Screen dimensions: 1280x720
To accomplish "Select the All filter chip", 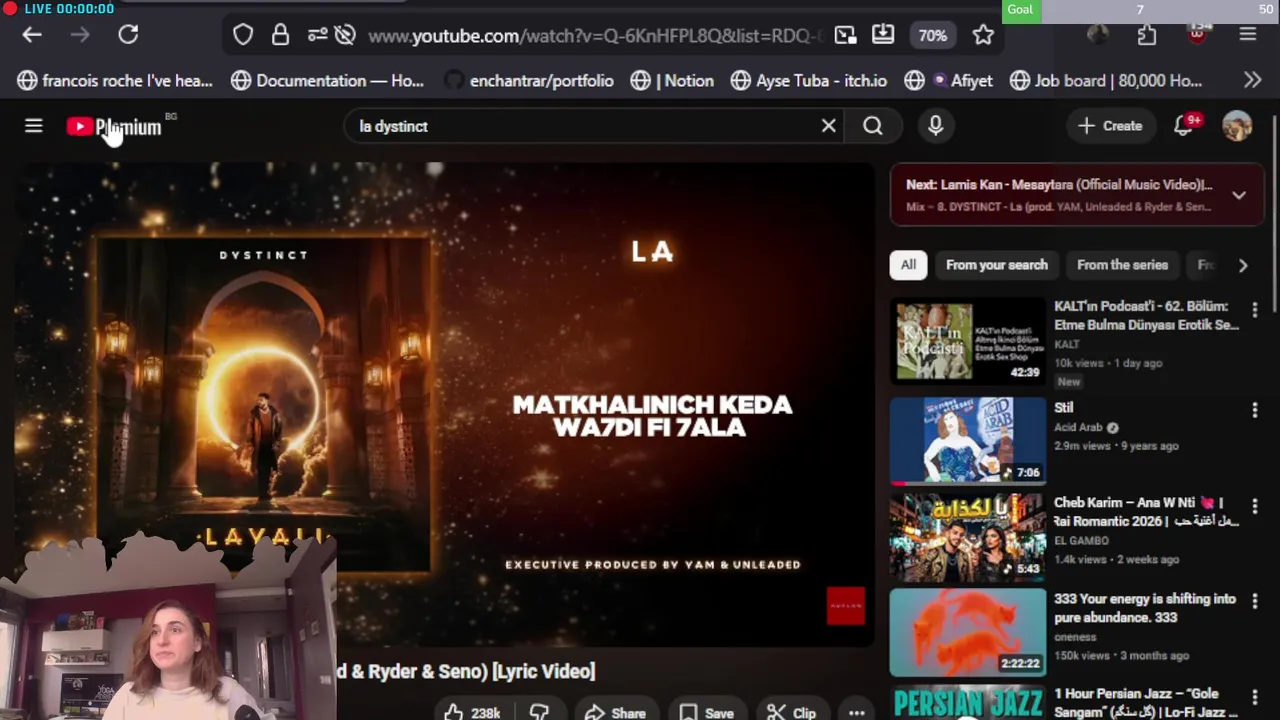I will click(x=908, y=265).
